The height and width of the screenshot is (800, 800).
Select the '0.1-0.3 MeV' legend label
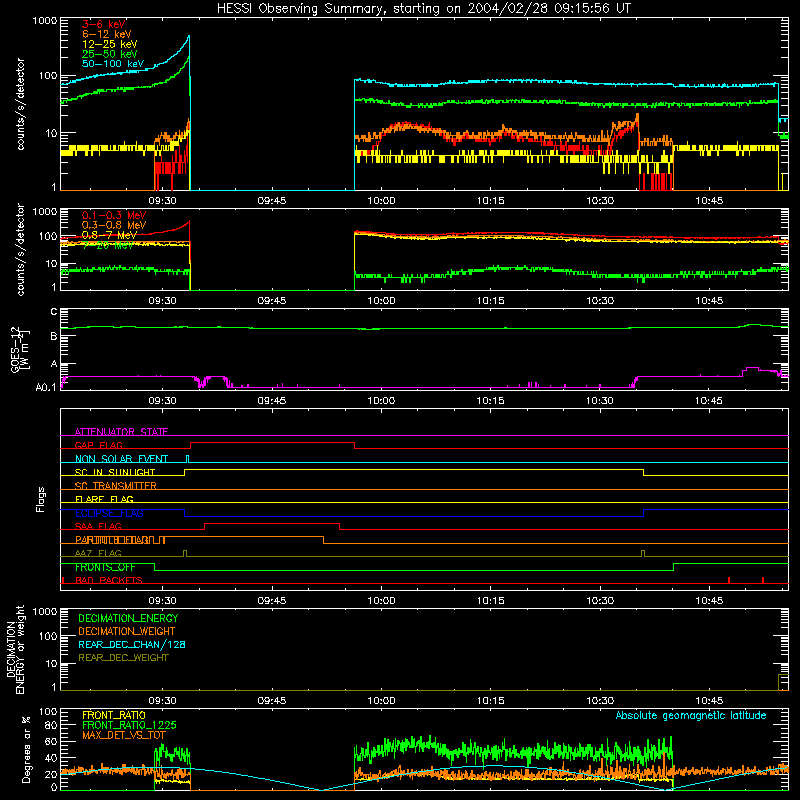114,215
